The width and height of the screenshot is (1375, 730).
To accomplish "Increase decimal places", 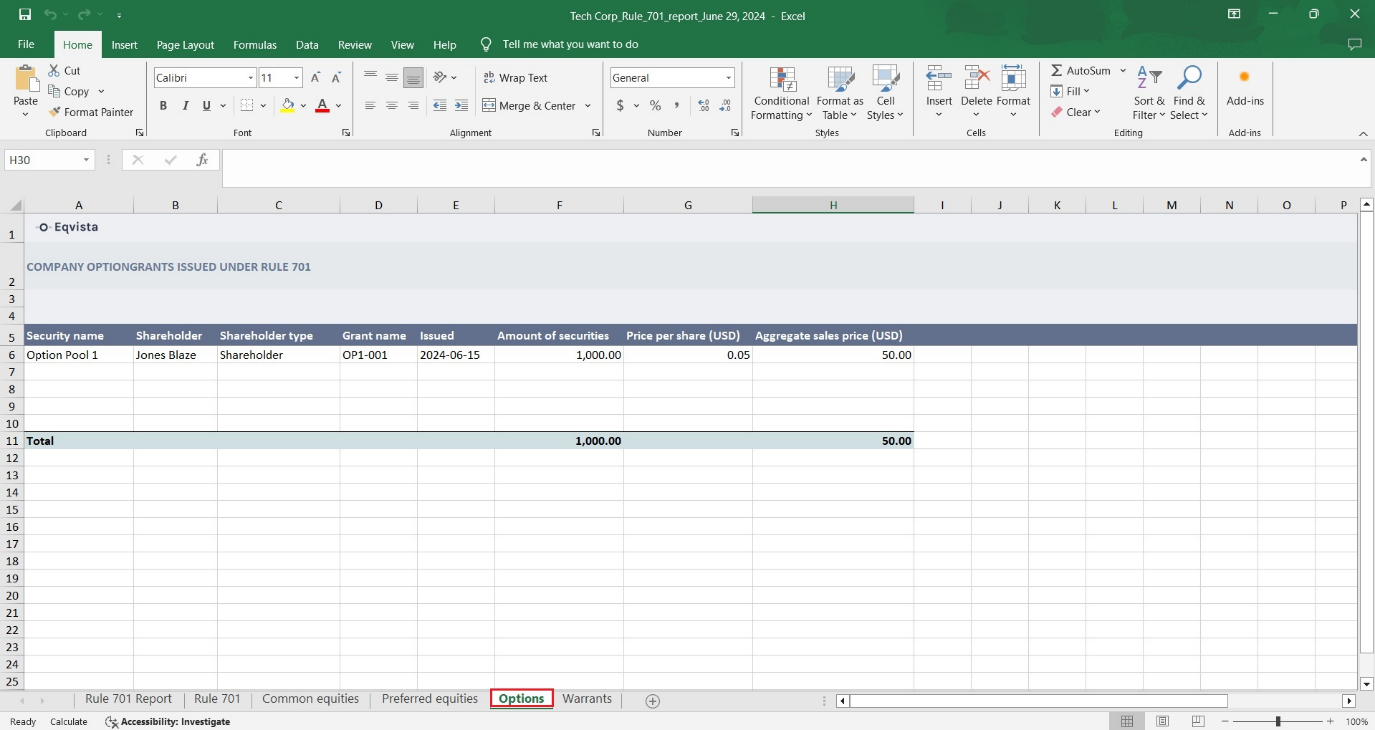I will (704, 105).
